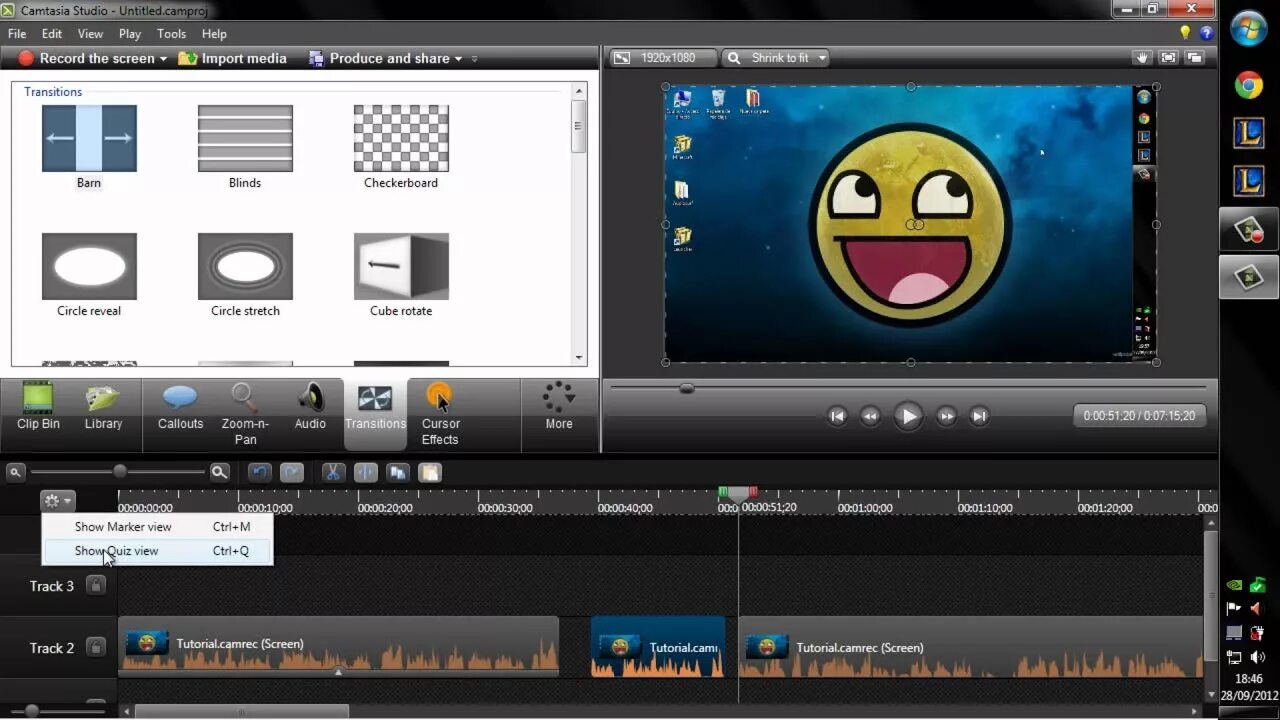Viewport: 1280px width, 720px height.
Task: Select the Cube rotate transition thumbnail
Action: 401,266
